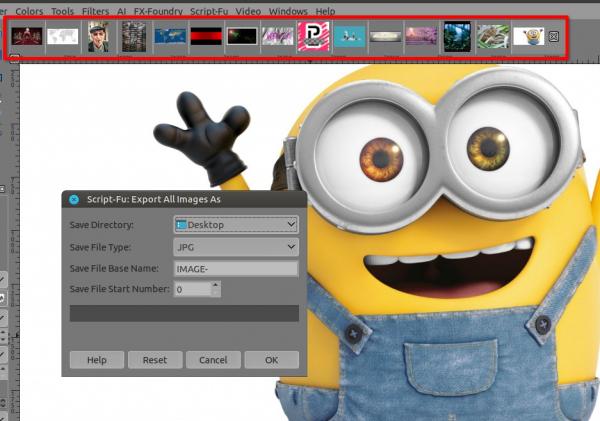600x421 pixels.
Task: Open the Colors menu
Action: (29, 11)
